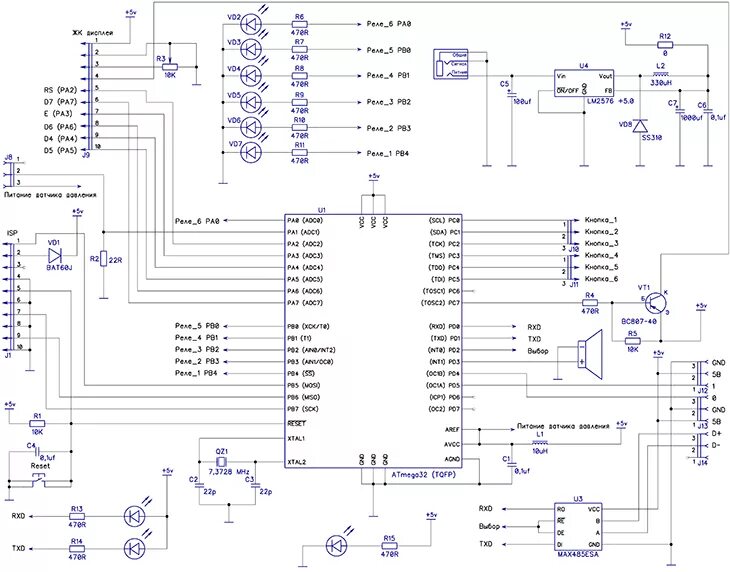The height and width of the screenshot is (572, 730).
Task: Click the 'AREF' pin label
Action: coord(453,430)
